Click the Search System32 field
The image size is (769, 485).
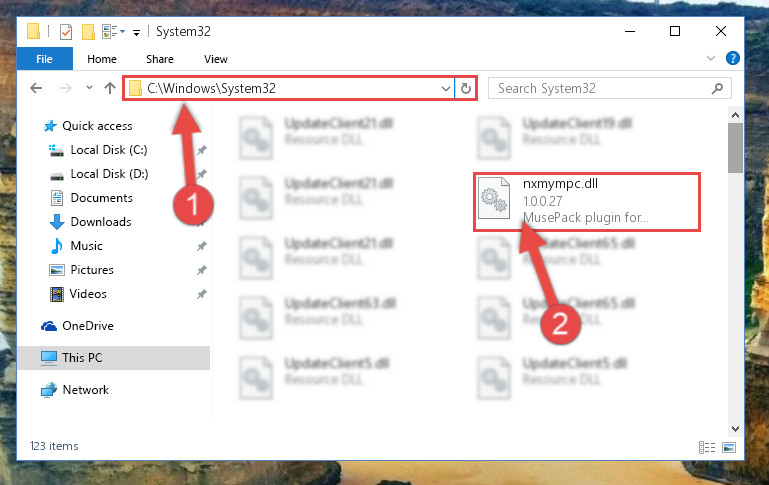pos(603,88)
